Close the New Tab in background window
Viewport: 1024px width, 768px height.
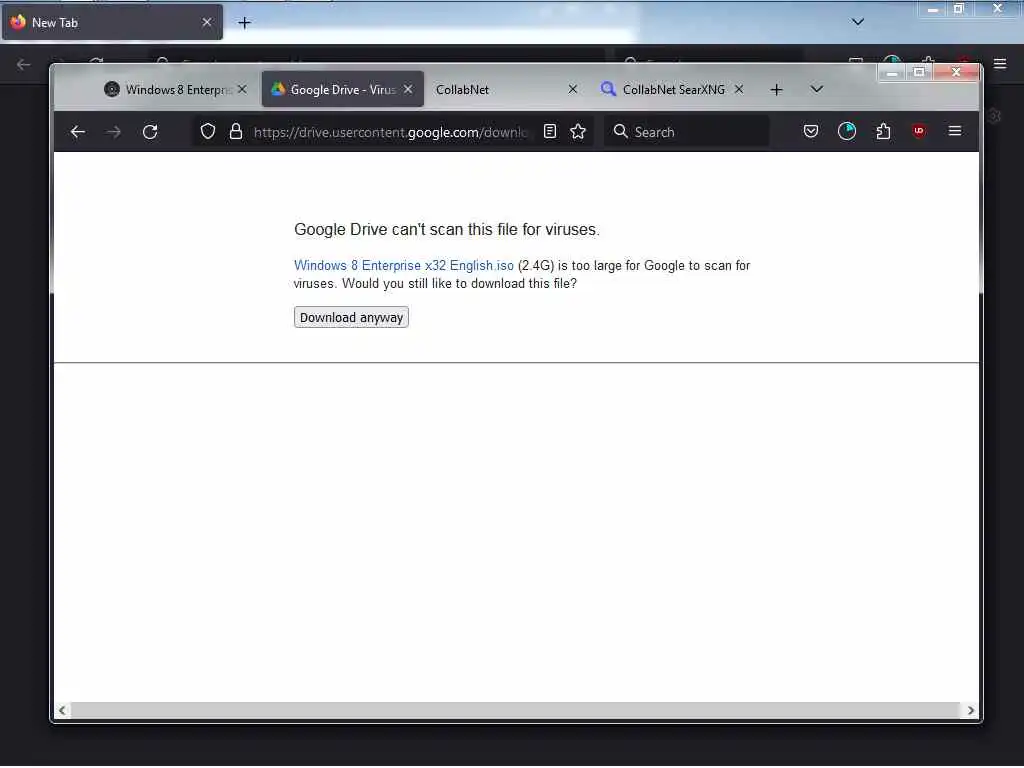coord(207,22)
